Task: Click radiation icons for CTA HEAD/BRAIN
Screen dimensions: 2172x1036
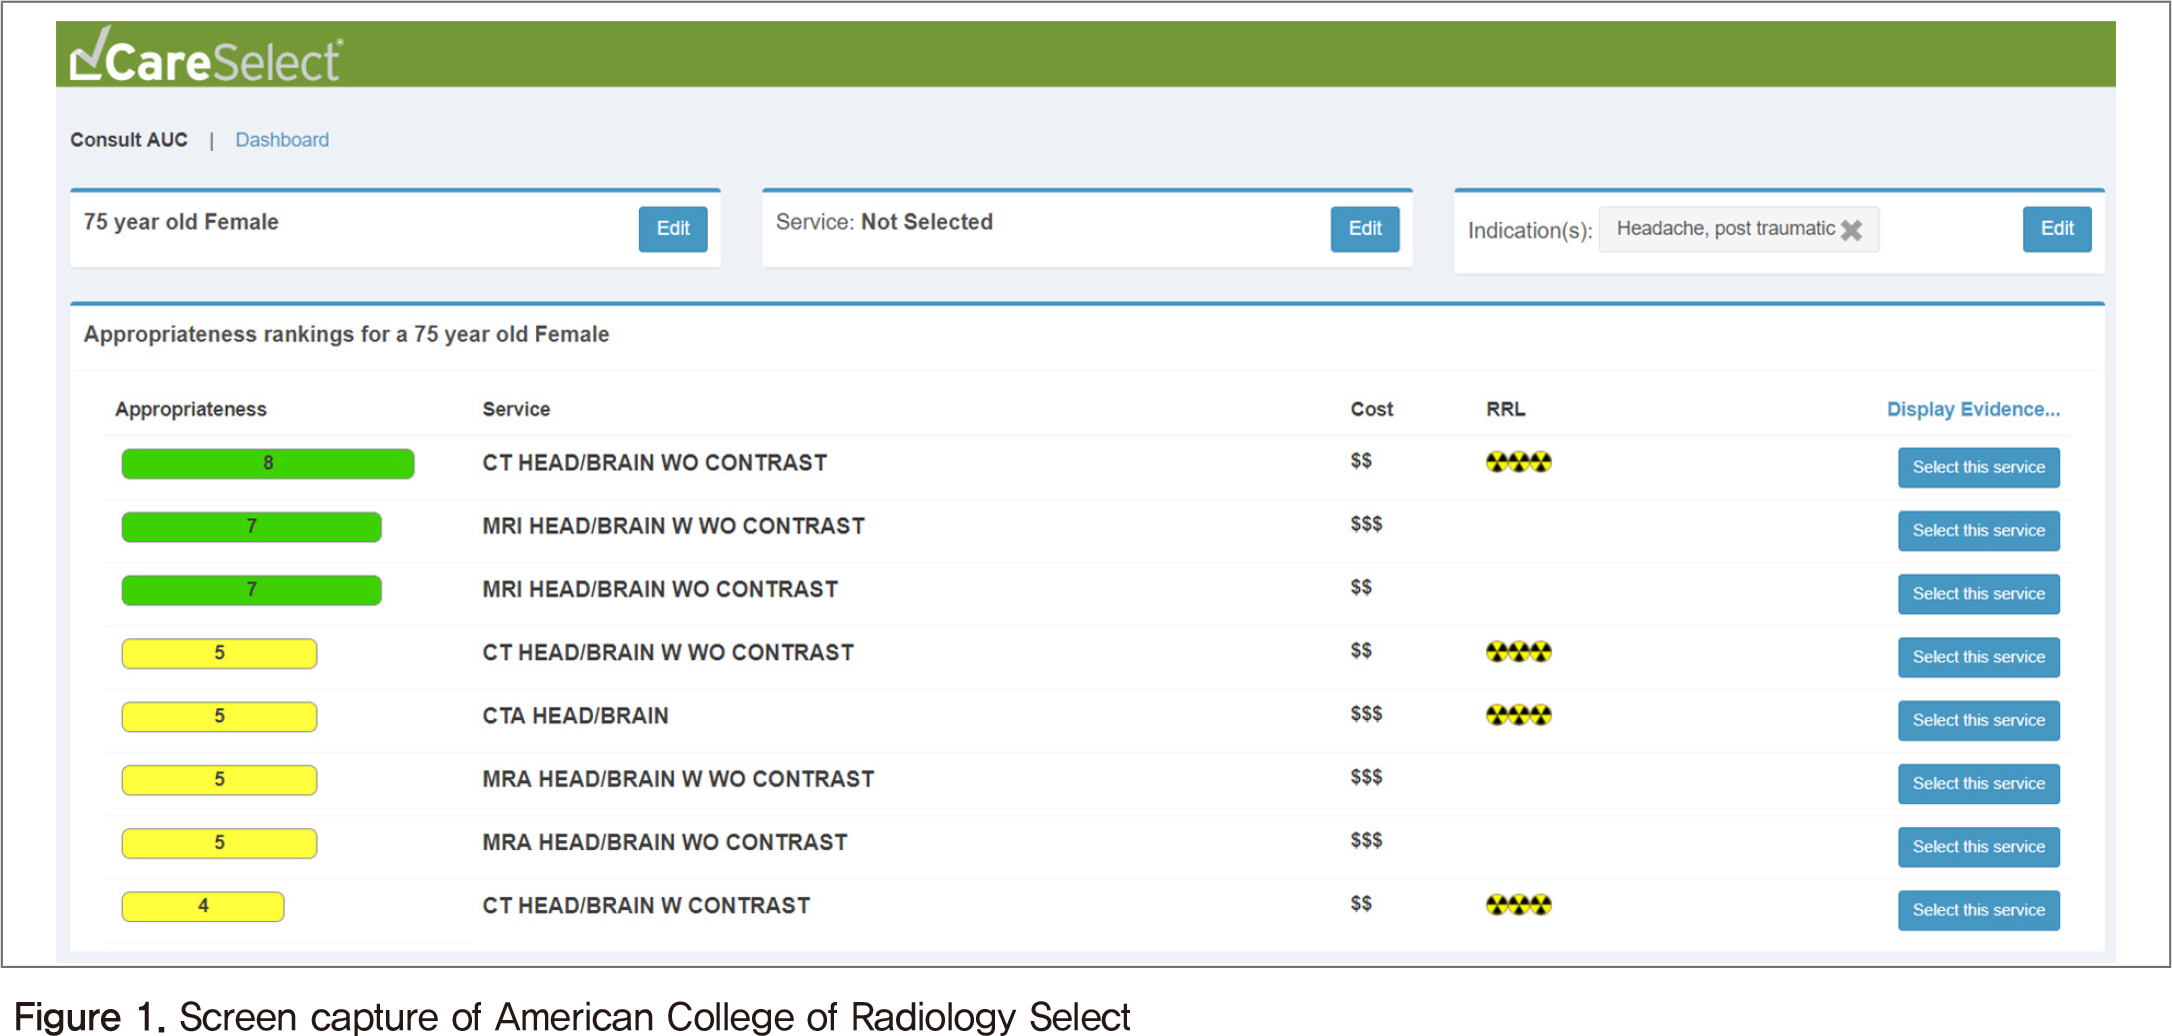Action: [1518, 715]
